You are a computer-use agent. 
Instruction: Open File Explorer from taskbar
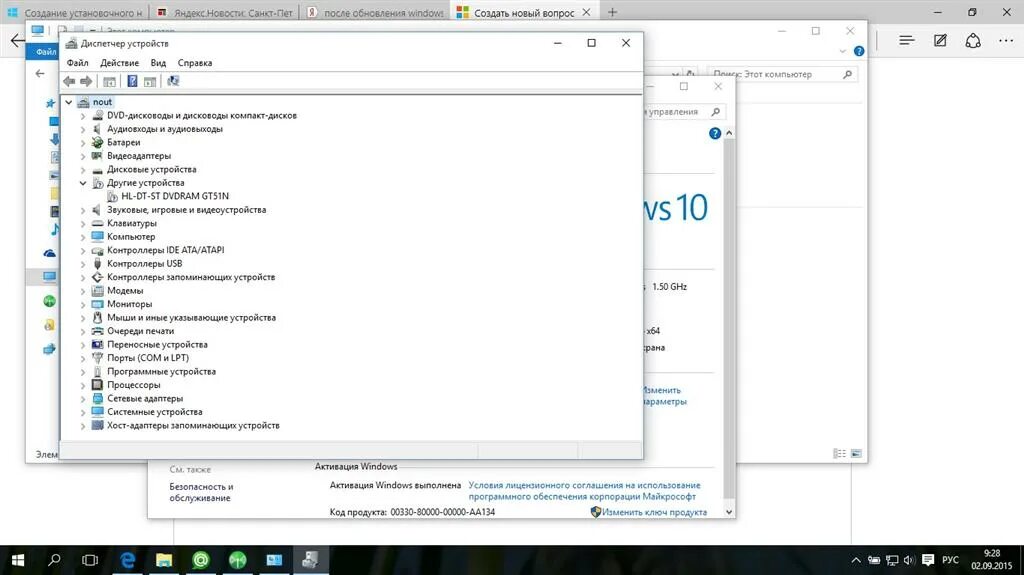(164, 560)
